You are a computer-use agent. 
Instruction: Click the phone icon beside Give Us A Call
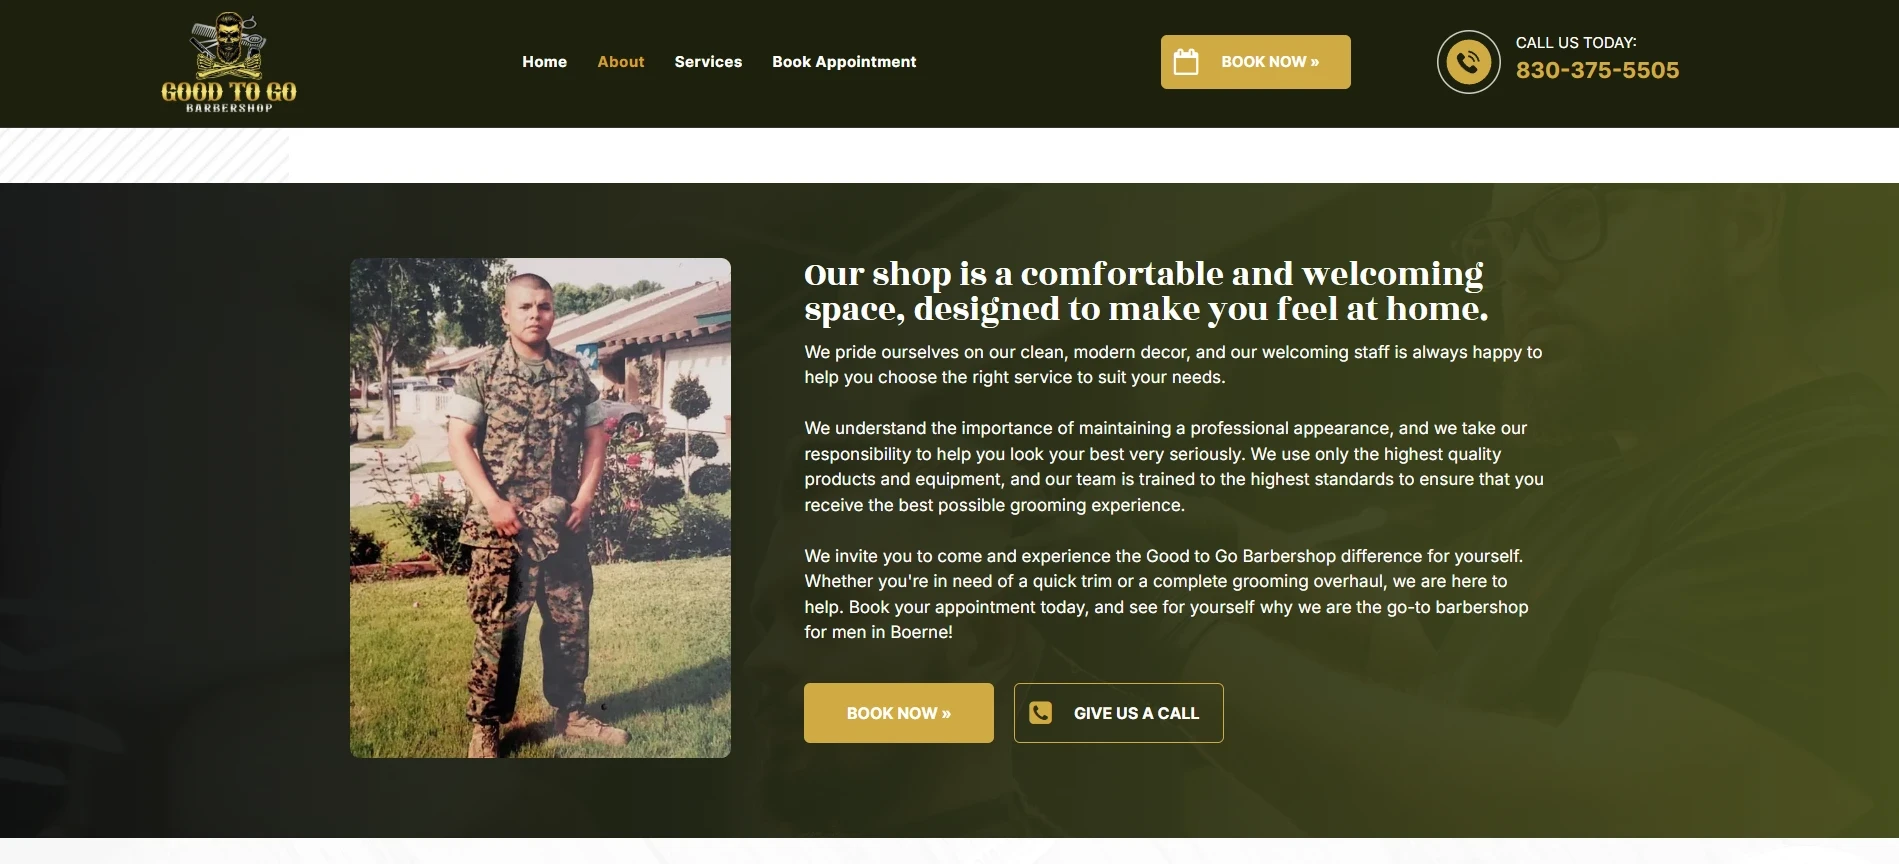[x=1041, y=713]
